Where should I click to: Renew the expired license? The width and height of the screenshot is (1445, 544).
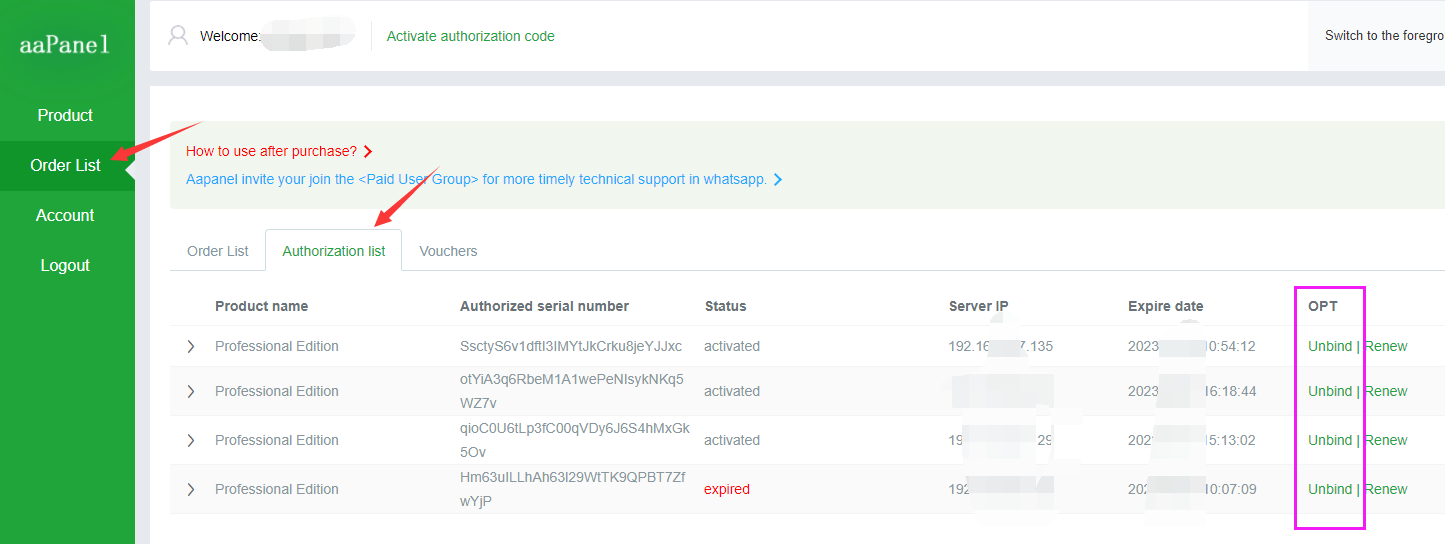coord(1386,489)
